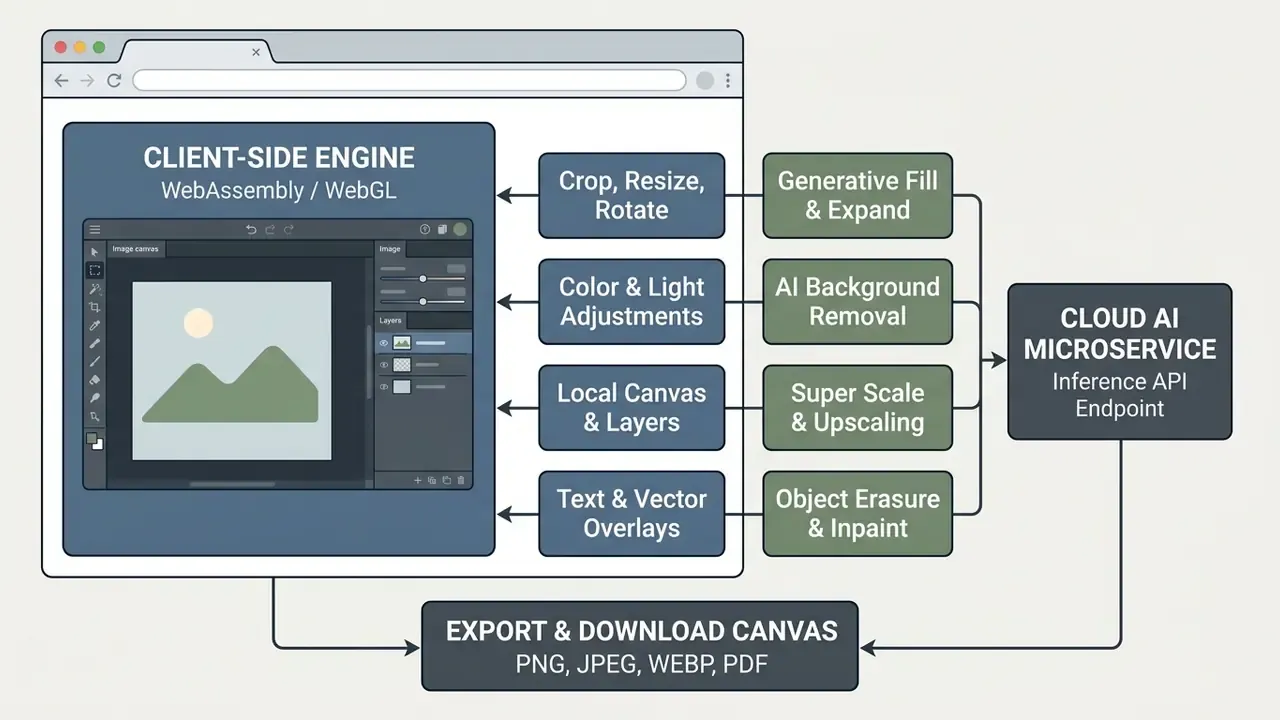The width and height of the screenshot is (1280, 720).
Task: Open the editor hamburger menu
Action: tap(95, 230)
